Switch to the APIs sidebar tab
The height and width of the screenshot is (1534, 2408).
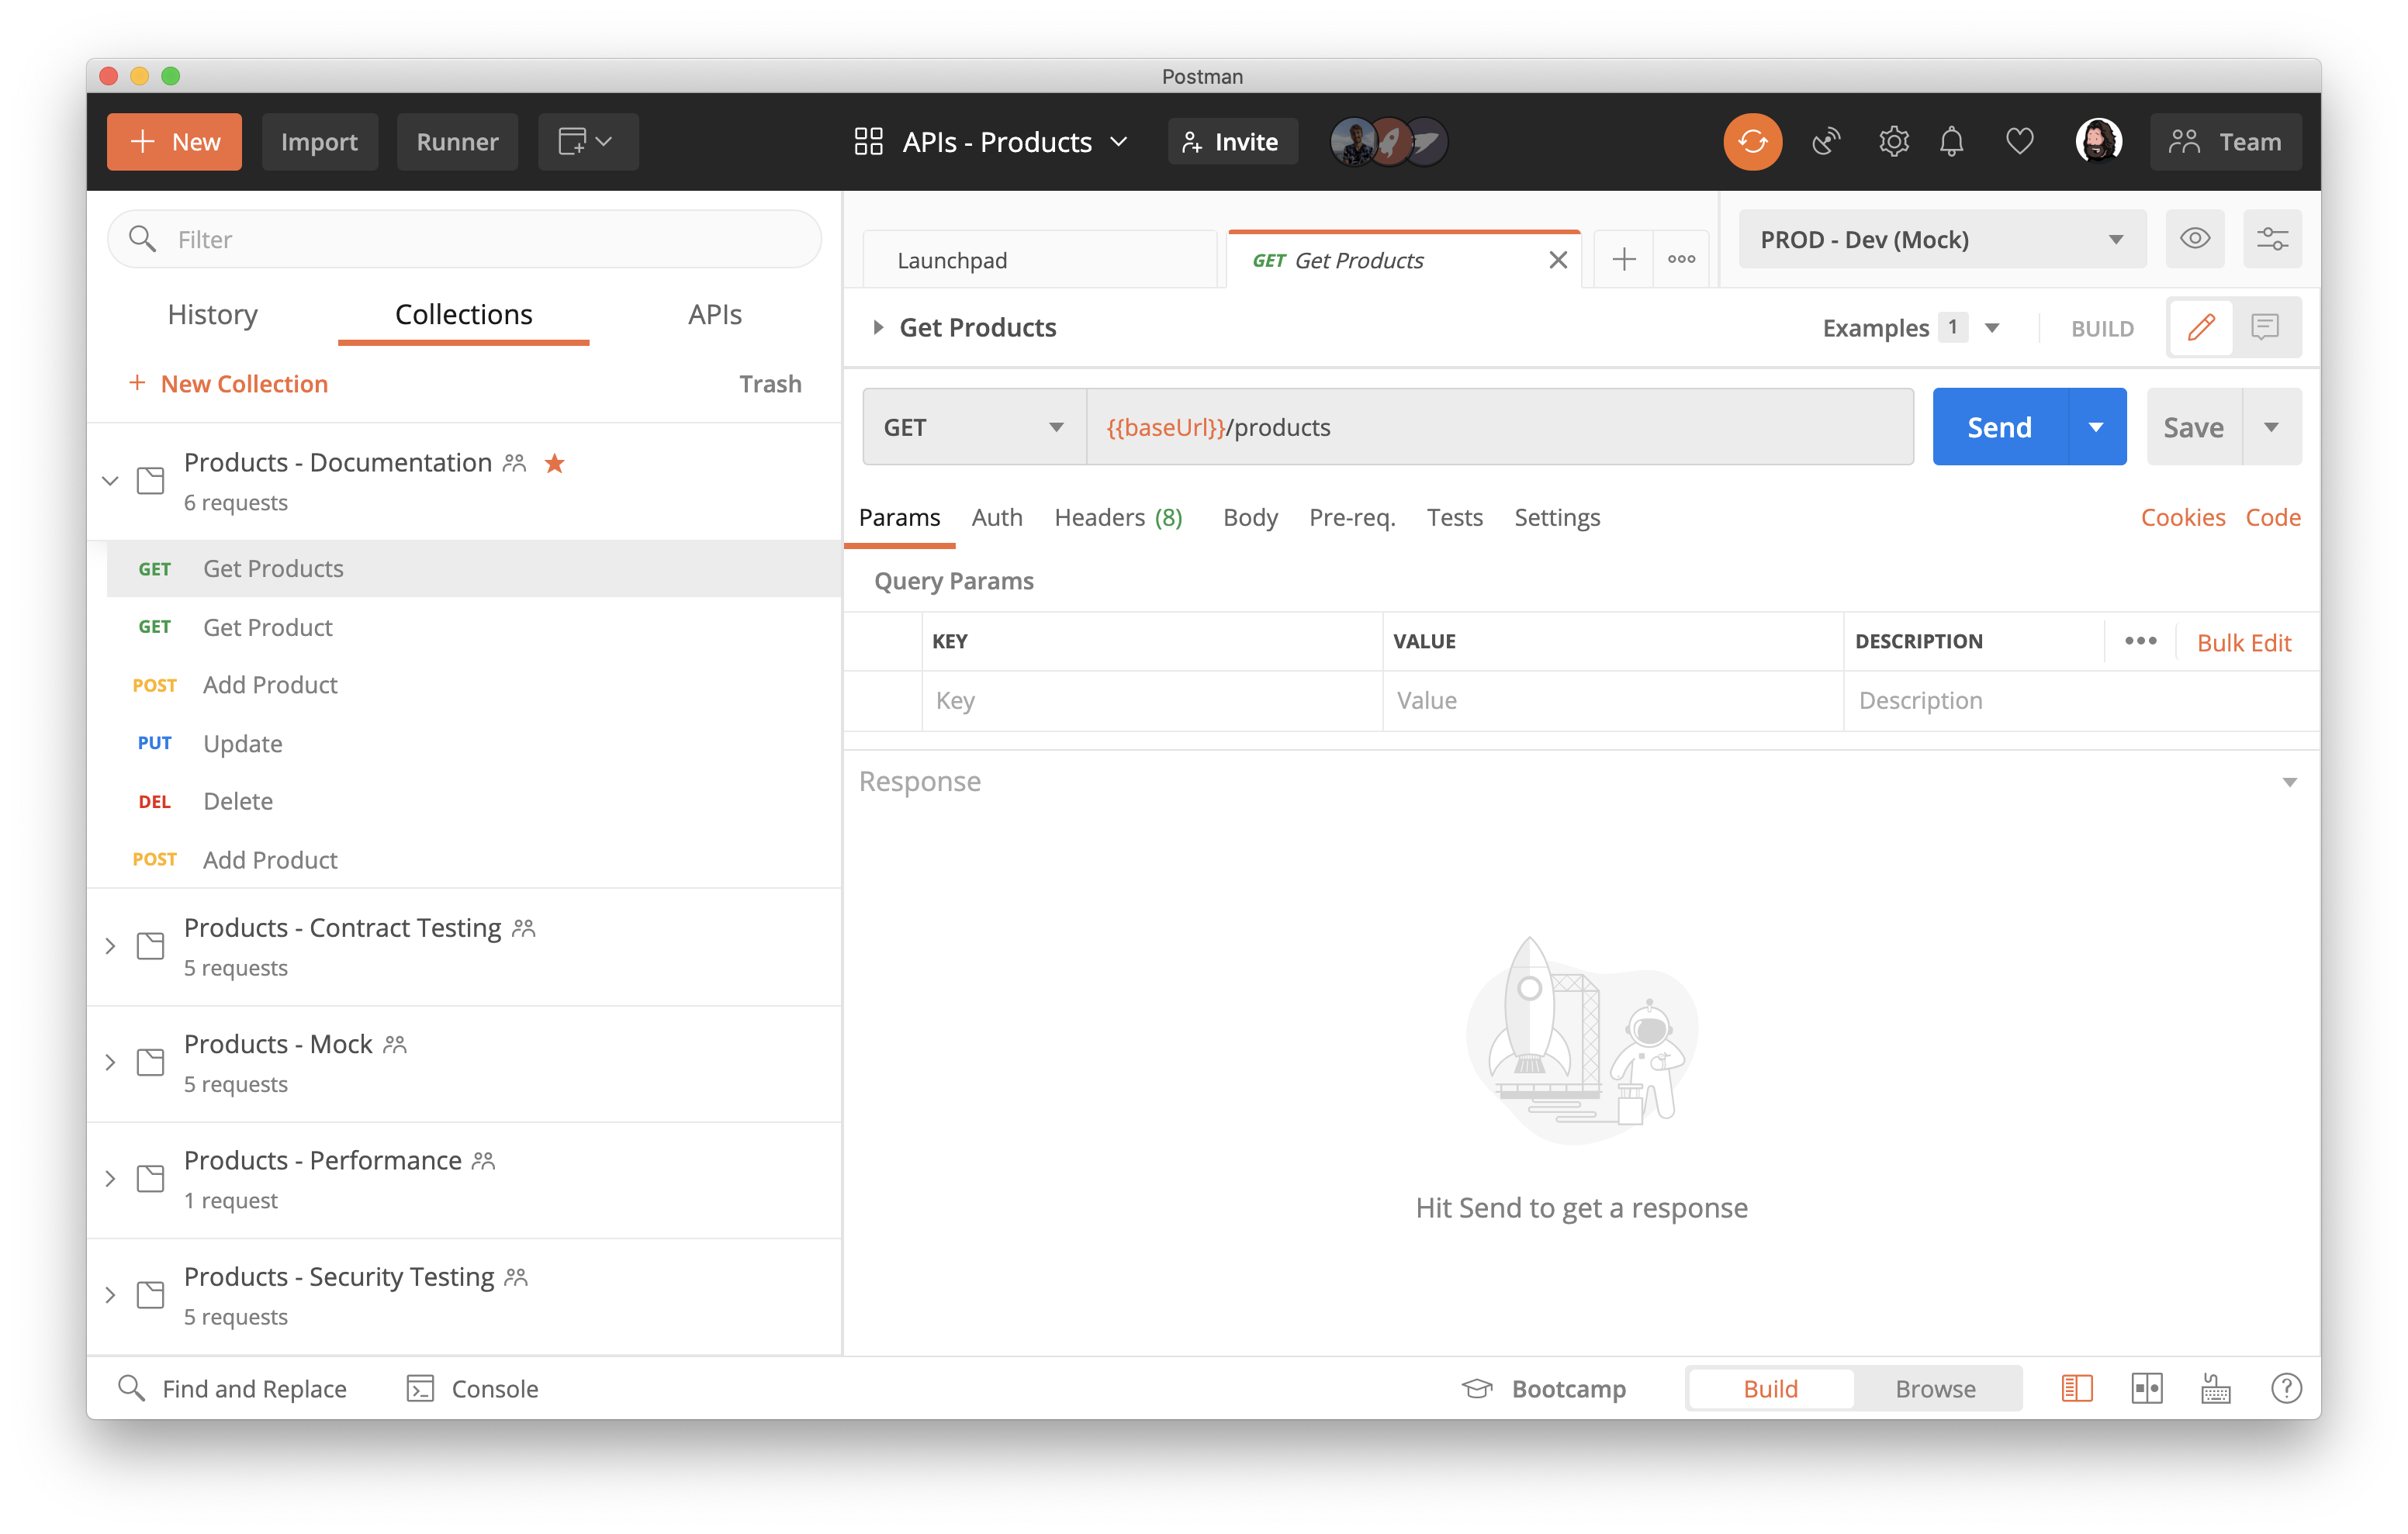[x=714, y=314]
